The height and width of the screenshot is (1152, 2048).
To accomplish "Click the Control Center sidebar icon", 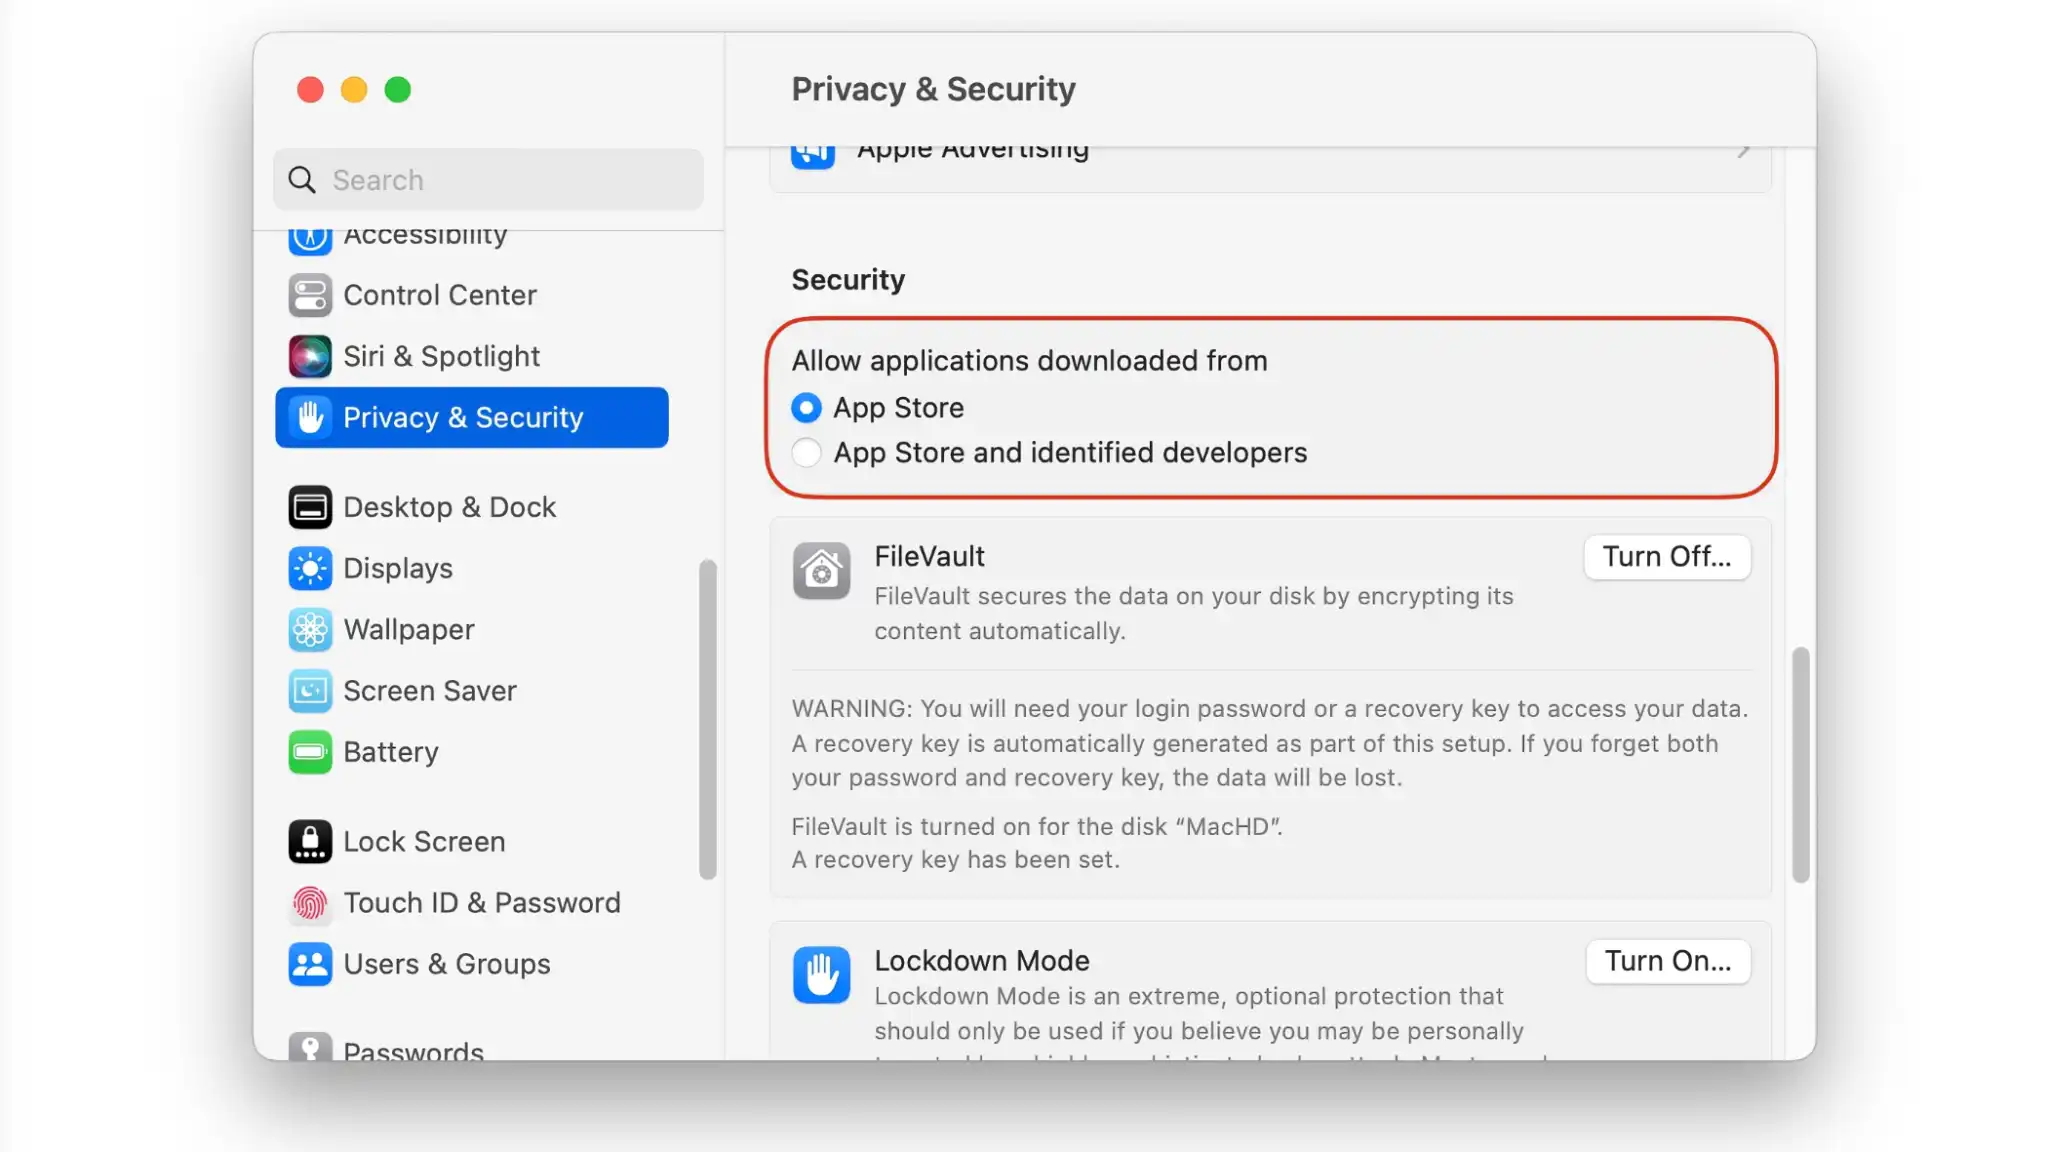I will [x=310, y=296].
